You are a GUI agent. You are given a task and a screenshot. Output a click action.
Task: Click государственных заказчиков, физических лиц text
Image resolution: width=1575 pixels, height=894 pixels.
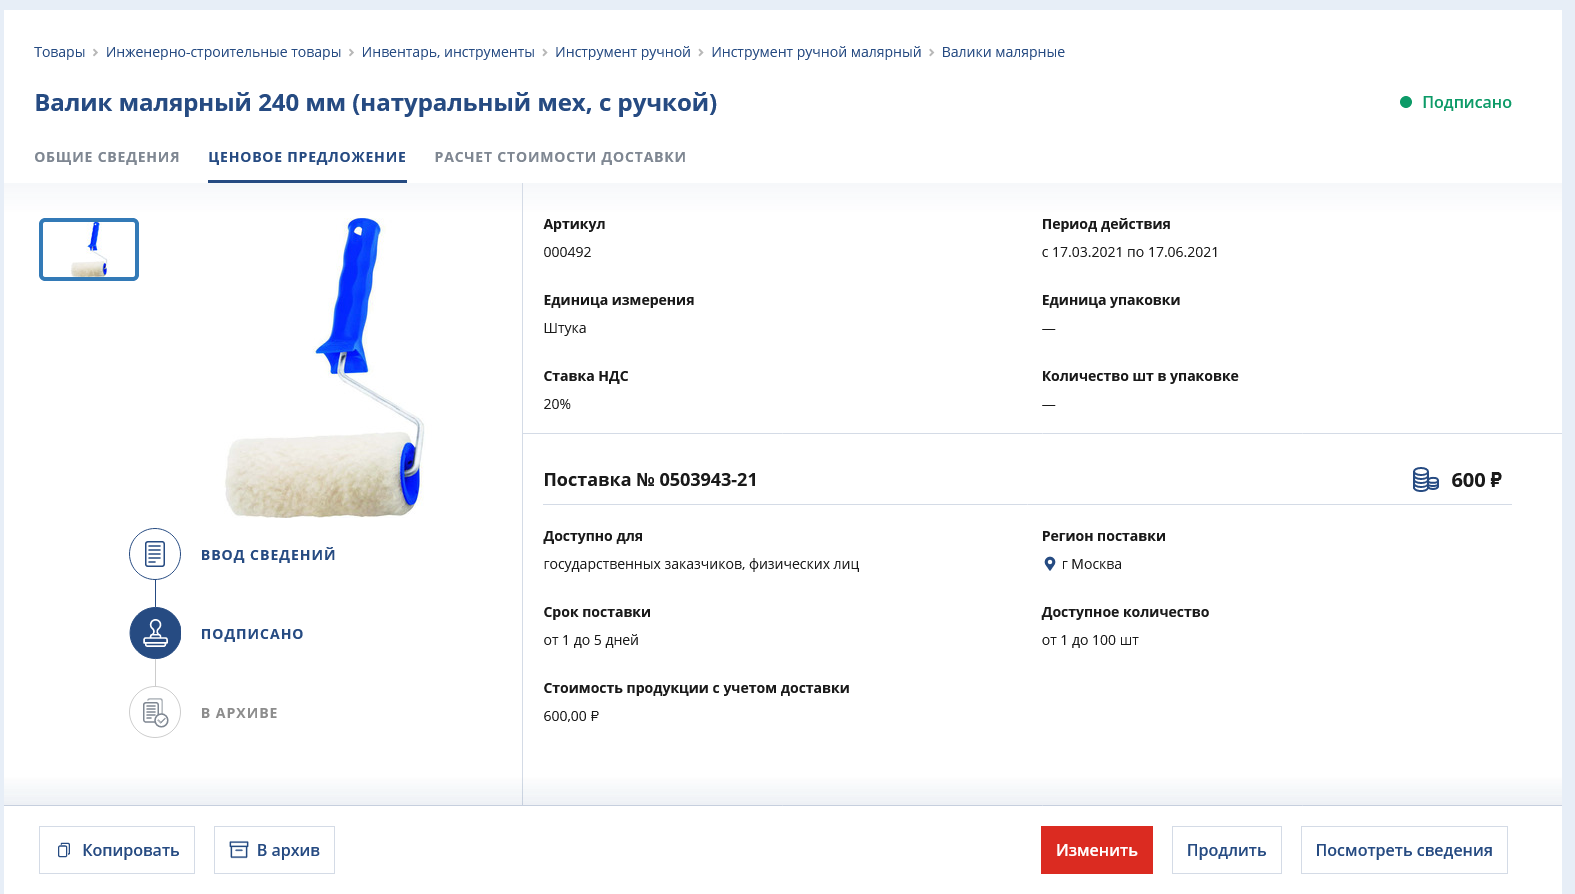[x=701, y=564]
